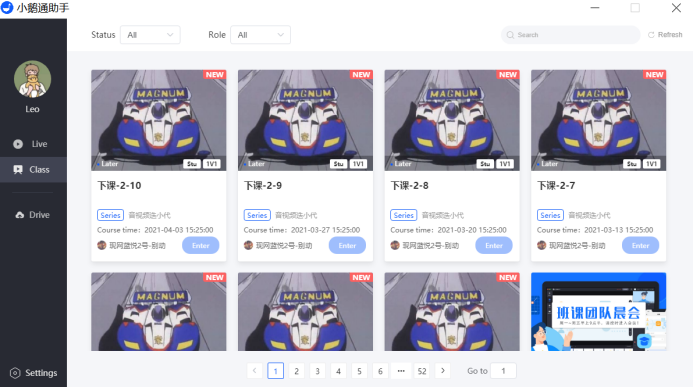The image size is (693, 388).
Task: Click the Refresh circular arrow icon
Action: coord(651,35)
